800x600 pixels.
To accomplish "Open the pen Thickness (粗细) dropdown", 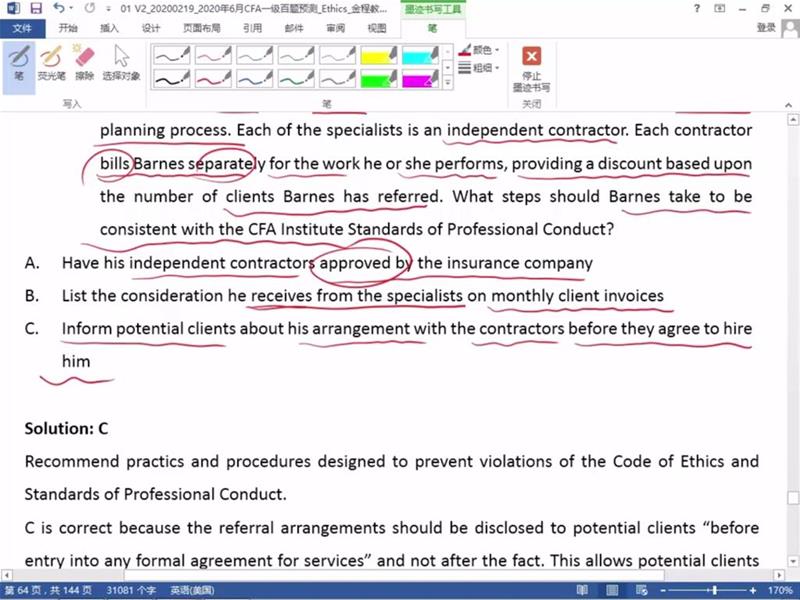I will (485, 67).
